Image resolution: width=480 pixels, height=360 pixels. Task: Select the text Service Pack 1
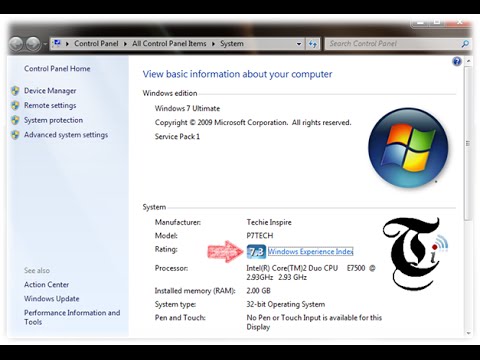coord(177,137)
